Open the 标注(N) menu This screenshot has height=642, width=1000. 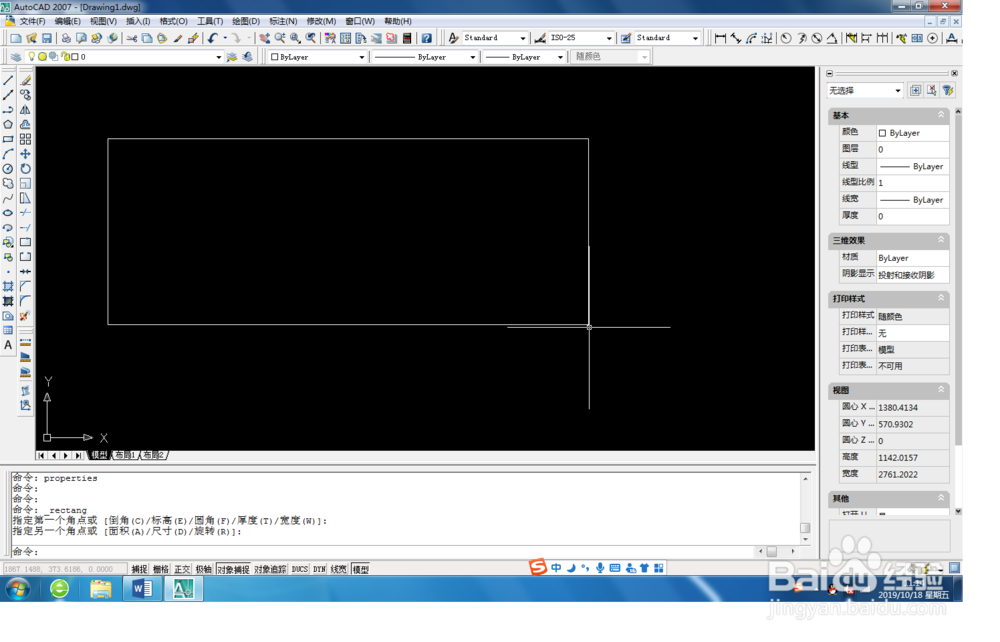(x=283, y=21)
